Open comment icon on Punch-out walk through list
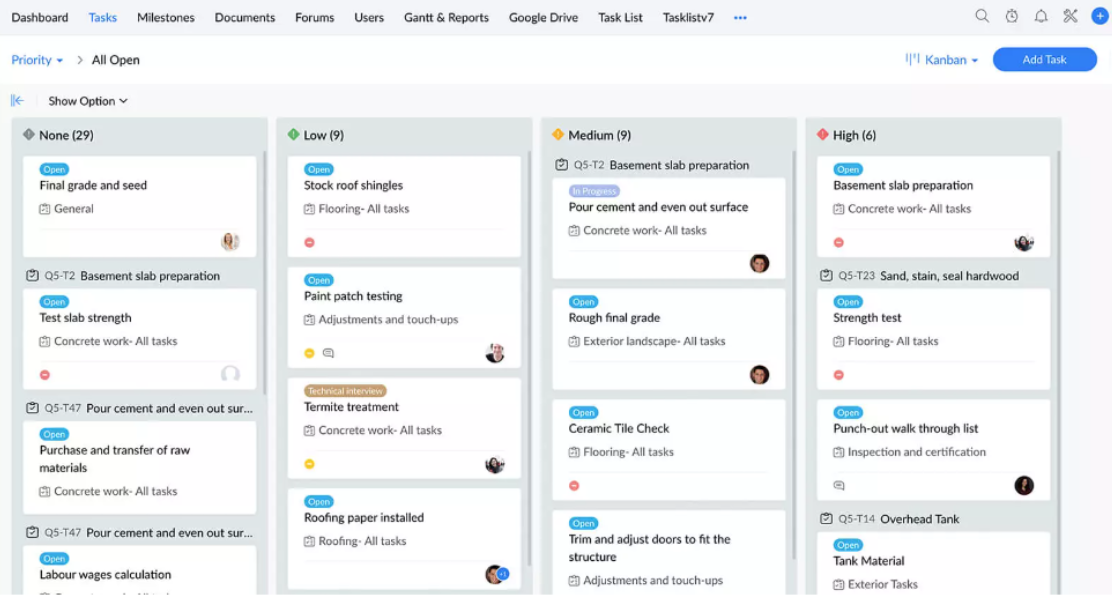 click(x=839, y=486)
